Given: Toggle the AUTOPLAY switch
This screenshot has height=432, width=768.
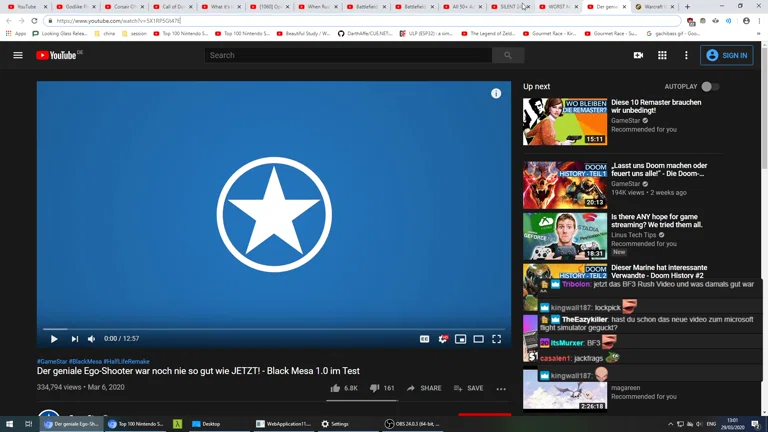Looking at the screenshot, I should [x=710, y=87].
